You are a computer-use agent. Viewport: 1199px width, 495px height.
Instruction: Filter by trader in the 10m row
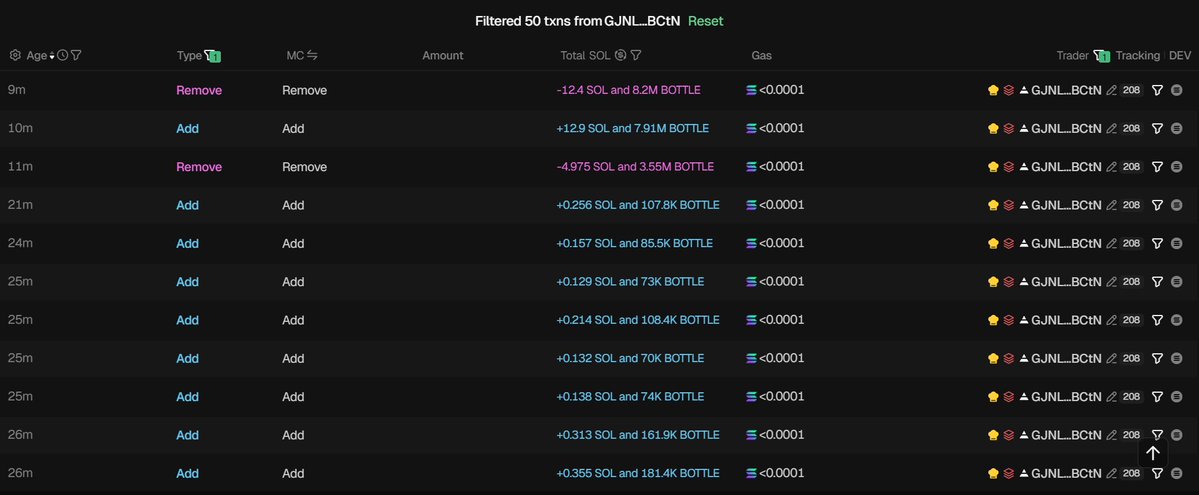(1157, 129)
